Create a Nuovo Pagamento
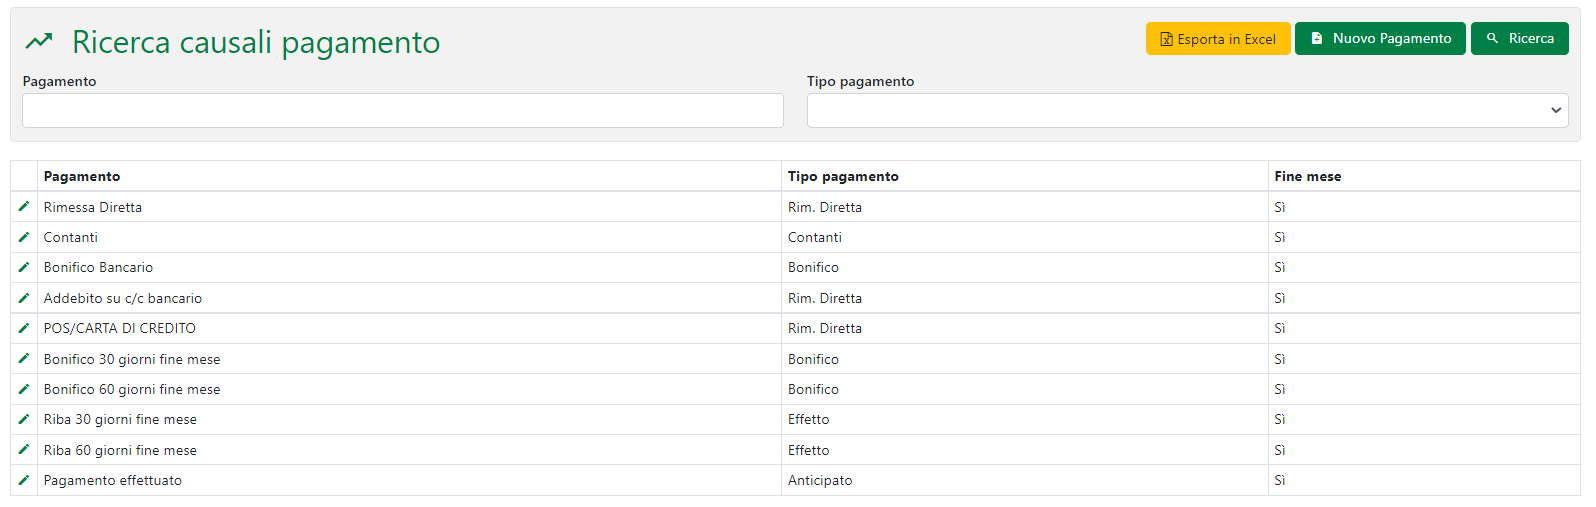This screenshot has width=1596, height=507. click(1380, 39)
